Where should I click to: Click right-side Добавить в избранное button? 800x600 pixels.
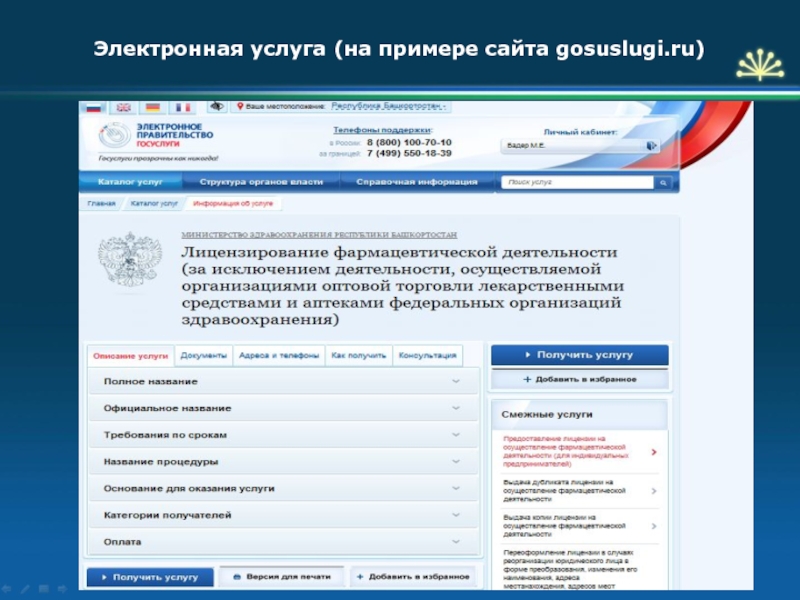click(580, 380)
